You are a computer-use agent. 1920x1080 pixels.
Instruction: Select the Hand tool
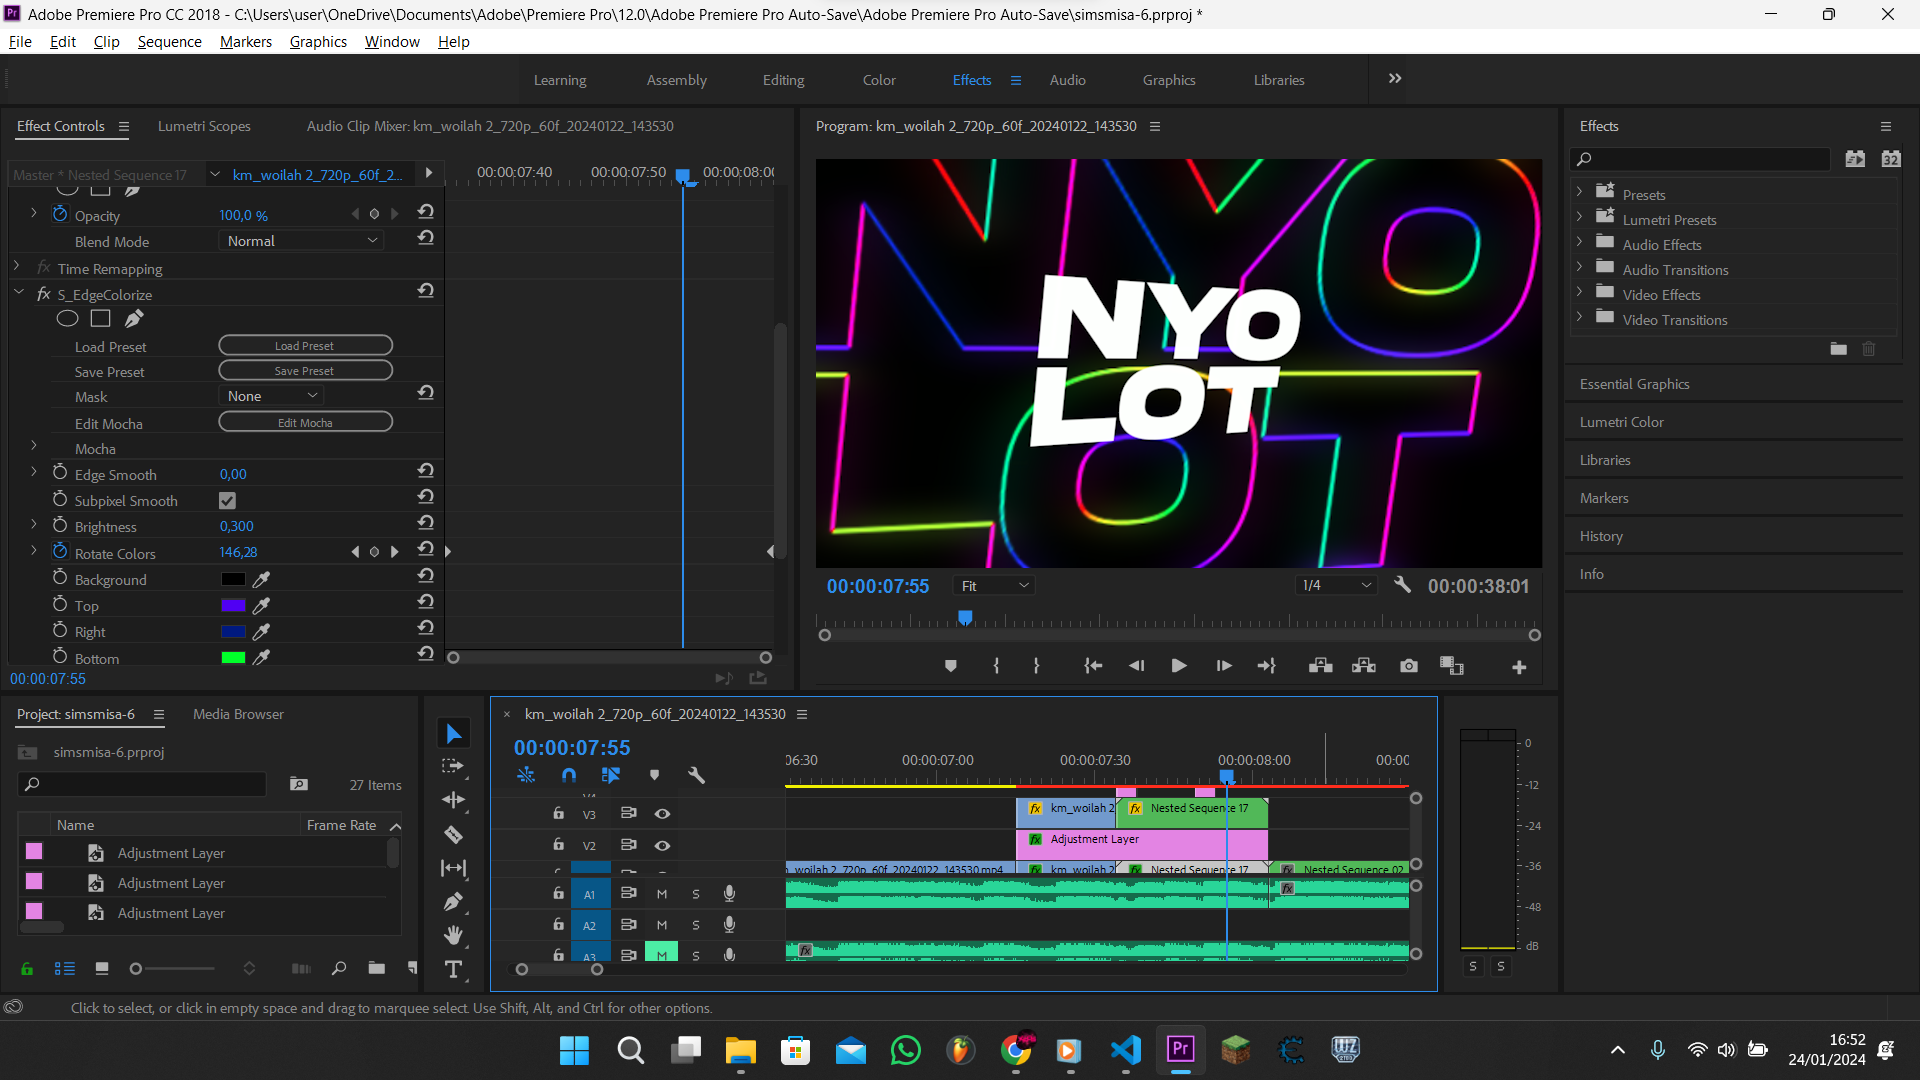tap(453, 935)
